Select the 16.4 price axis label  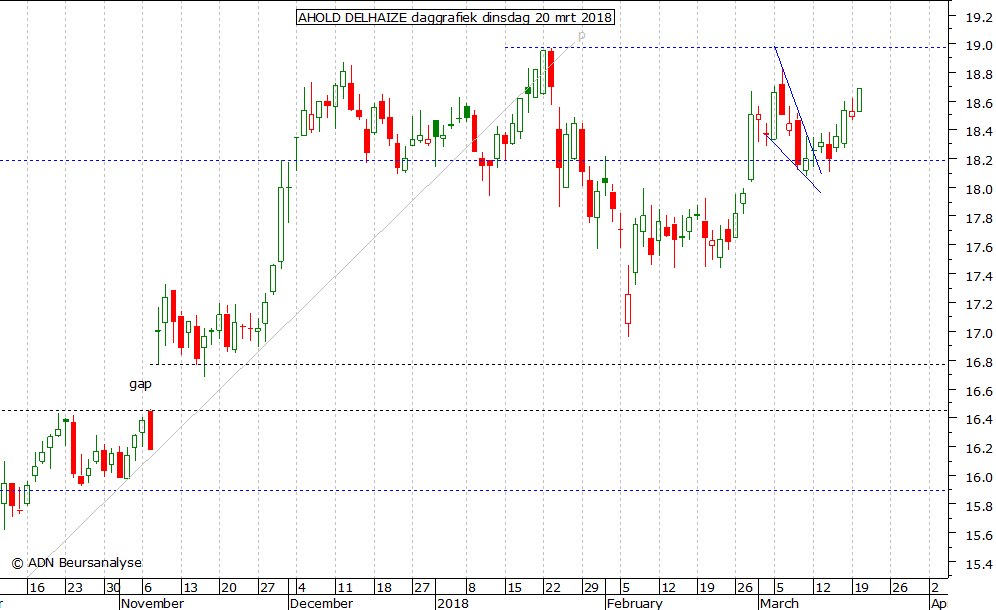979,419
